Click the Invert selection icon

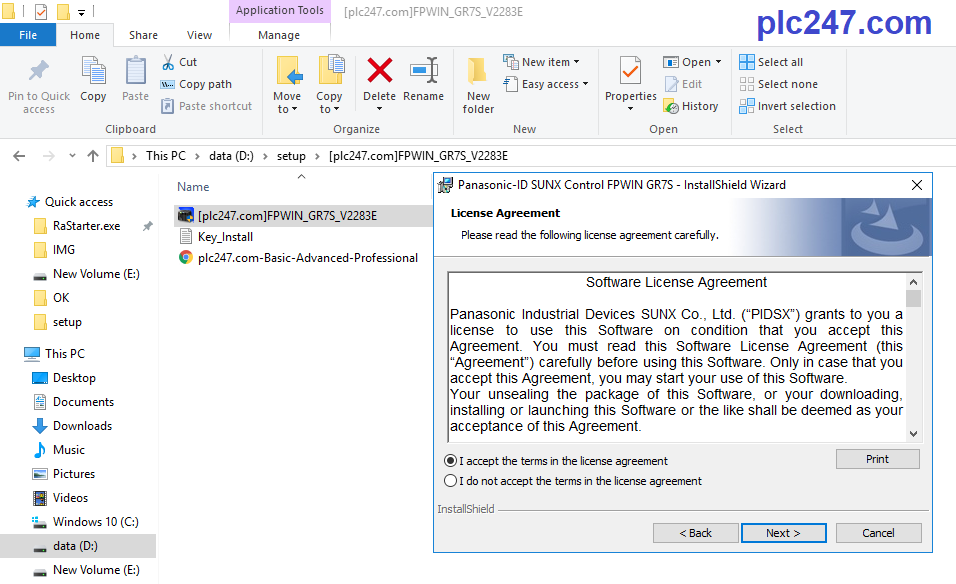(747, 106)
